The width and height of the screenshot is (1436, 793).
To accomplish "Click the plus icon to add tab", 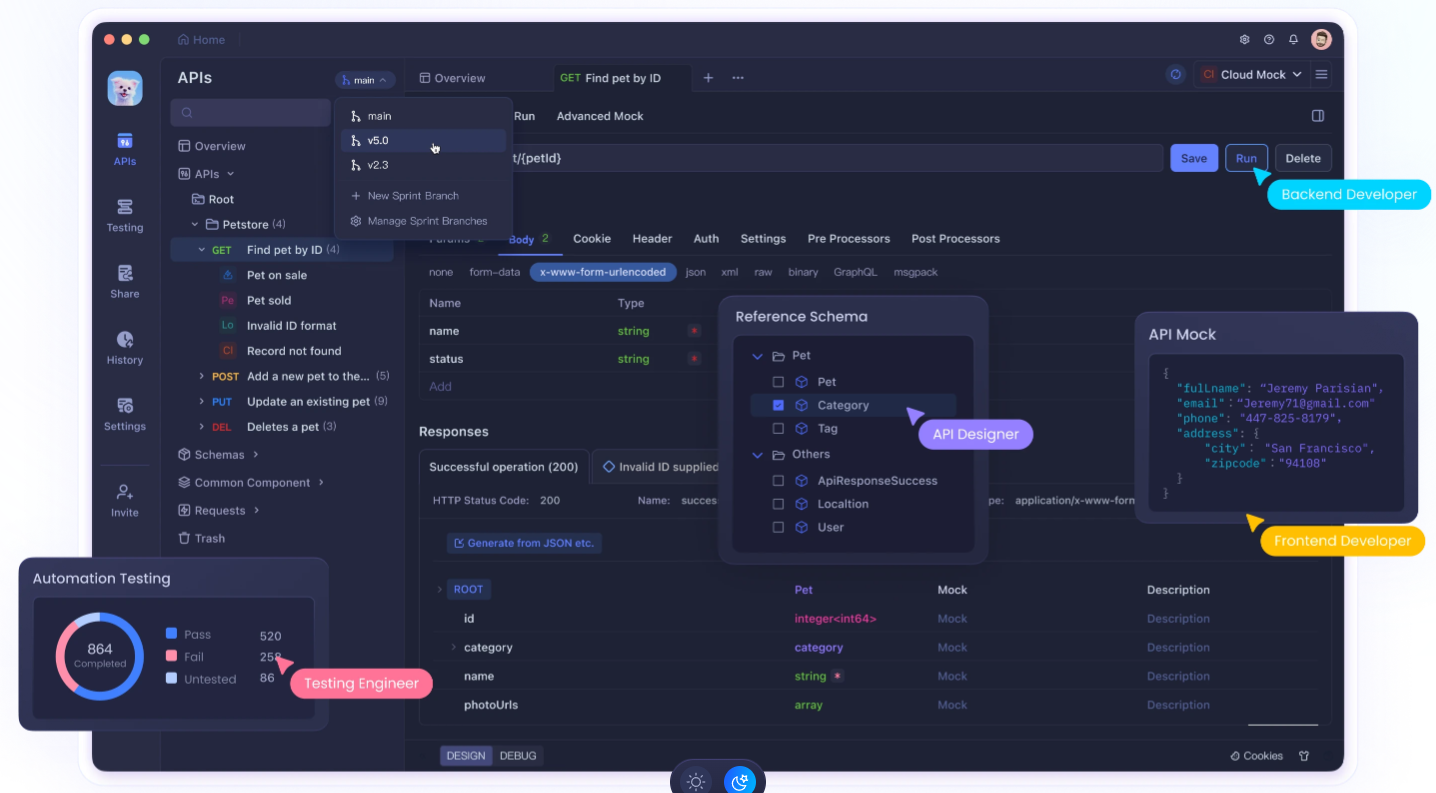I will pyautogui.click(x=708, y=78).
